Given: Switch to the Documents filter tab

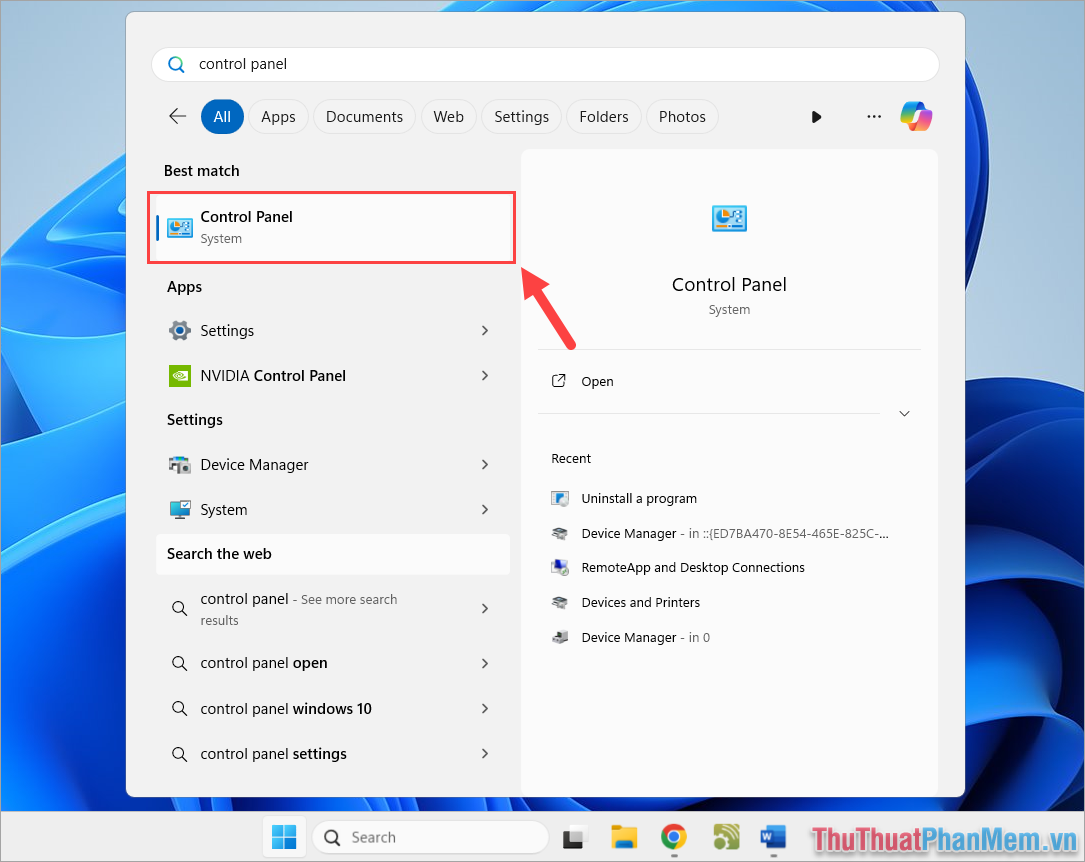Looking at the screenshot, I should (364, 117).
